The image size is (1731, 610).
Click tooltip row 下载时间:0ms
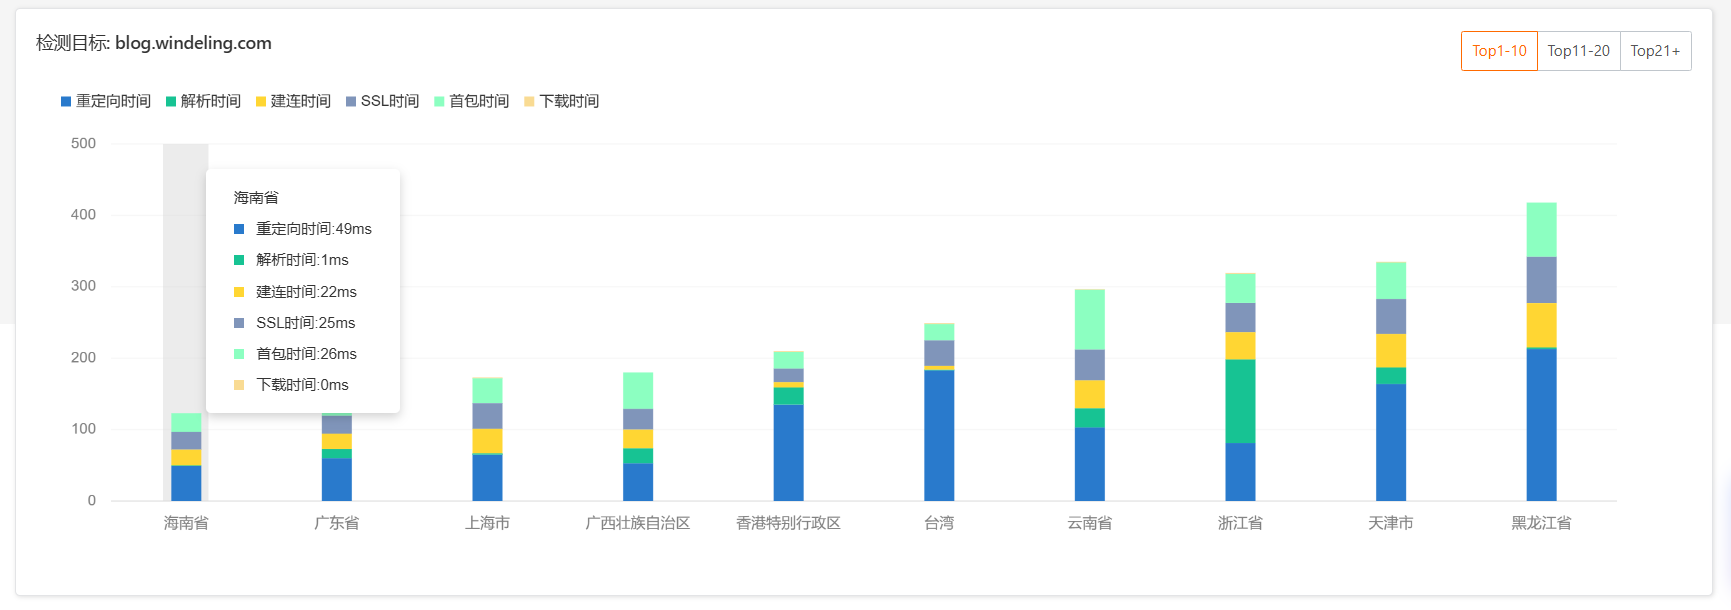click(x=291, y=385)
